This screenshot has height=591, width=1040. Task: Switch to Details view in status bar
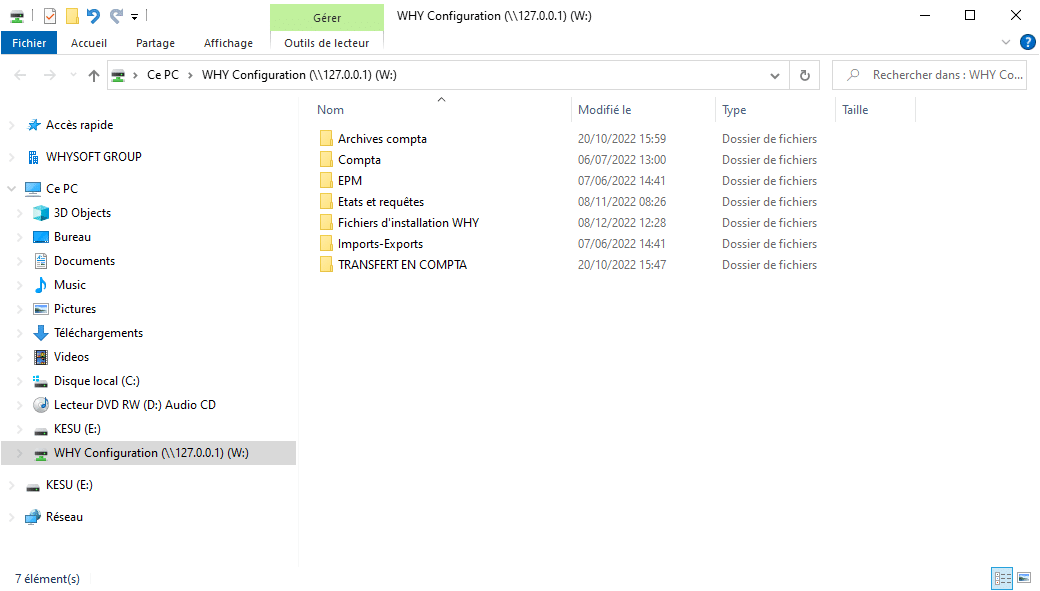[1002, 578]
